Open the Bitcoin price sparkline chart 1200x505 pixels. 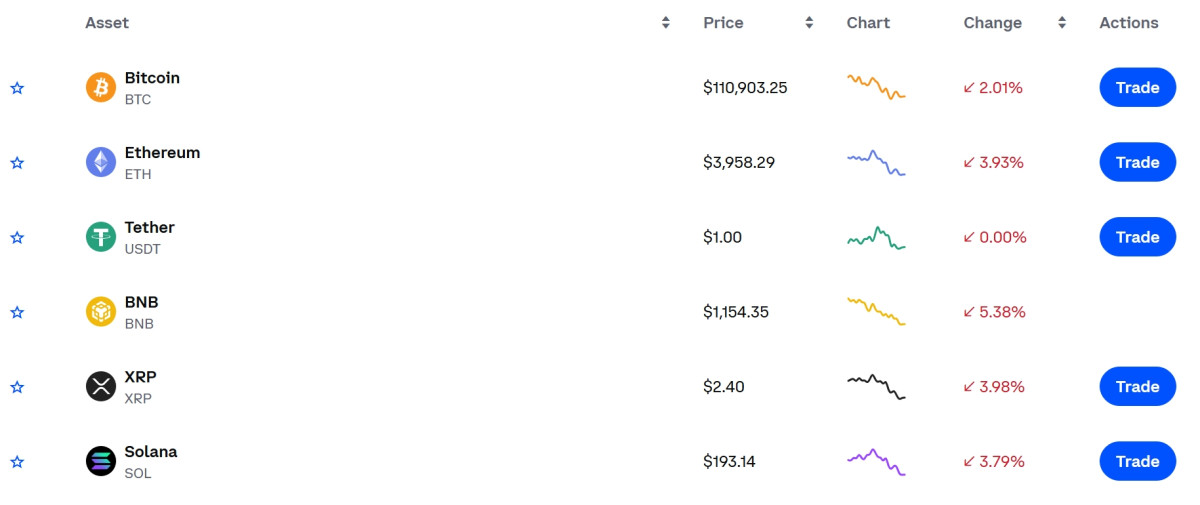[876, 87]
